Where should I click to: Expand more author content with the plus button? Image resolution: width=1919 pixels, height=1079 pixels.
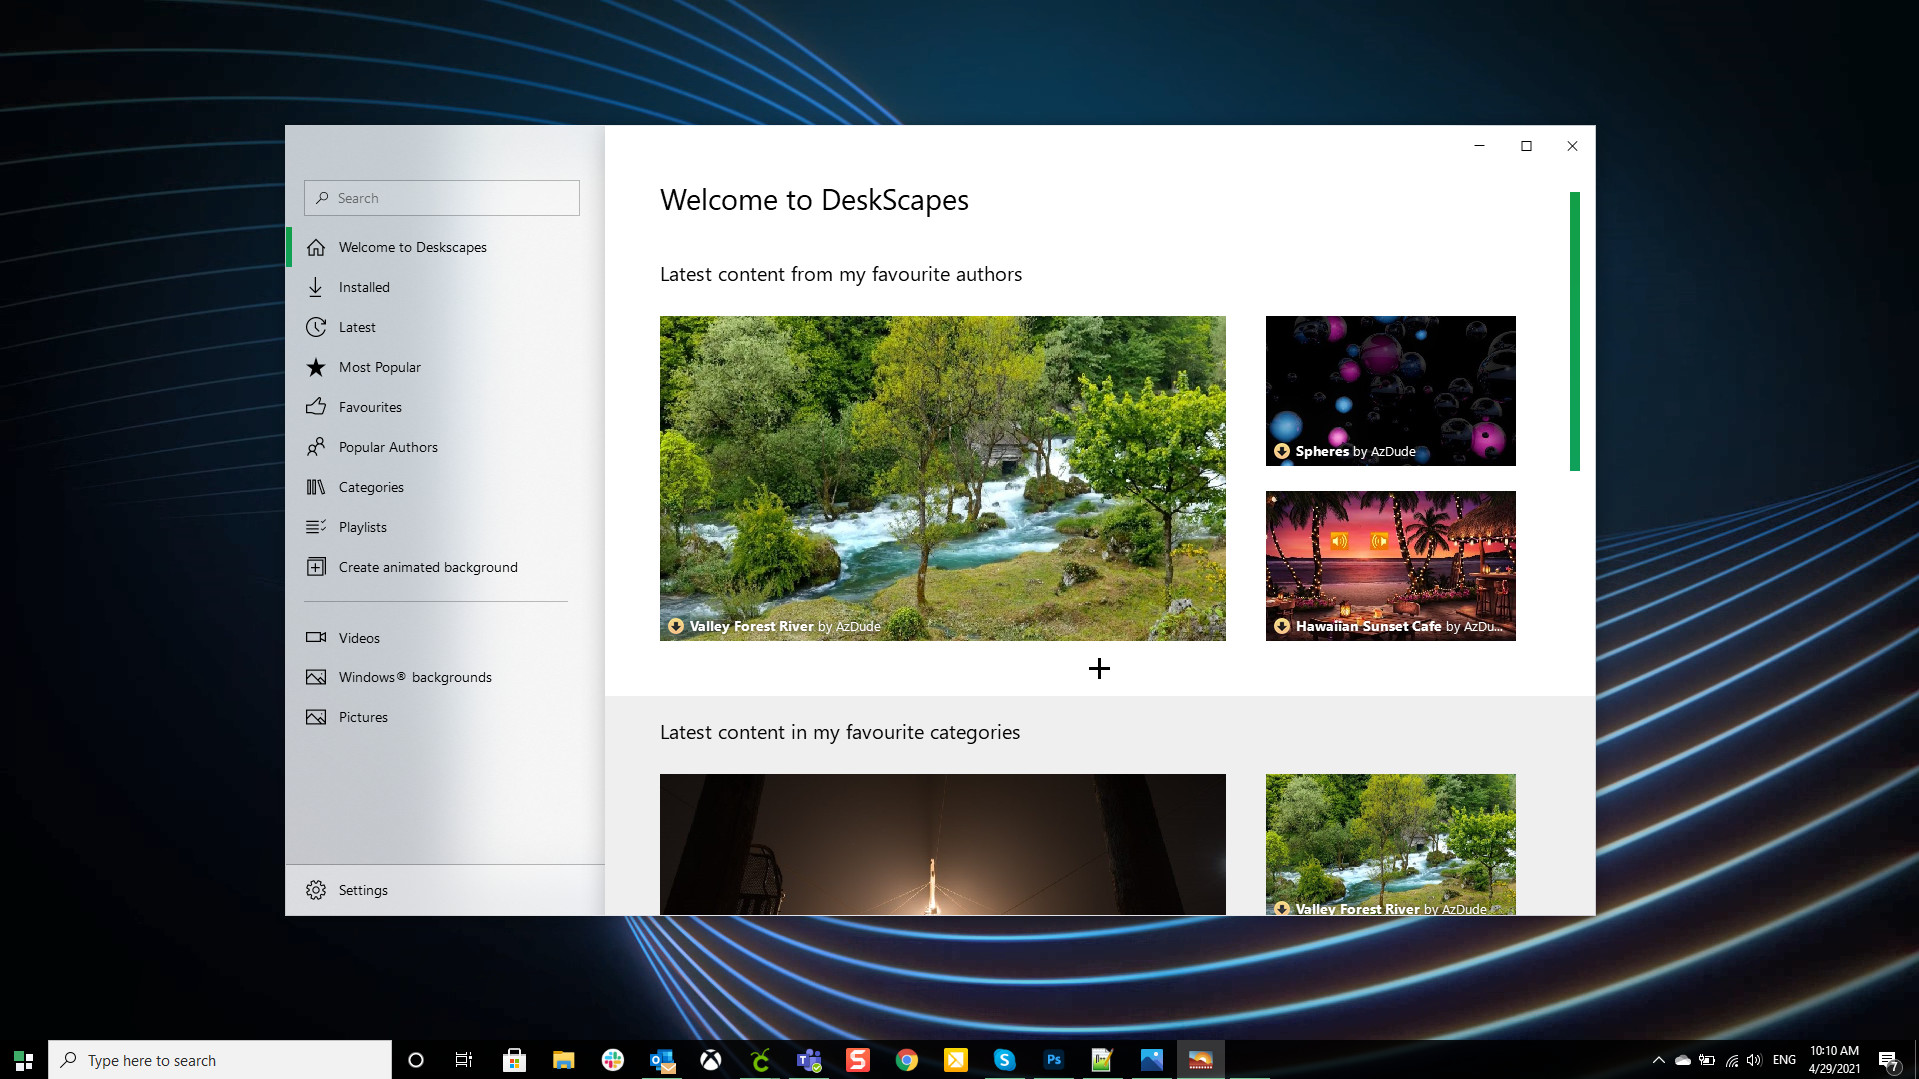(1098, 668)
